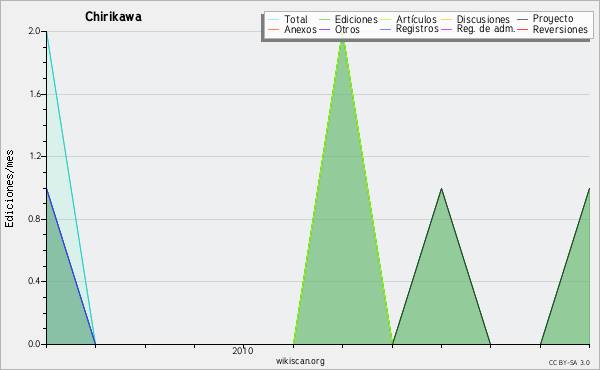Click the Reg. de adm. legend label
The width and height of the screenshot is (600, 370).
click(x=486, y=29)
